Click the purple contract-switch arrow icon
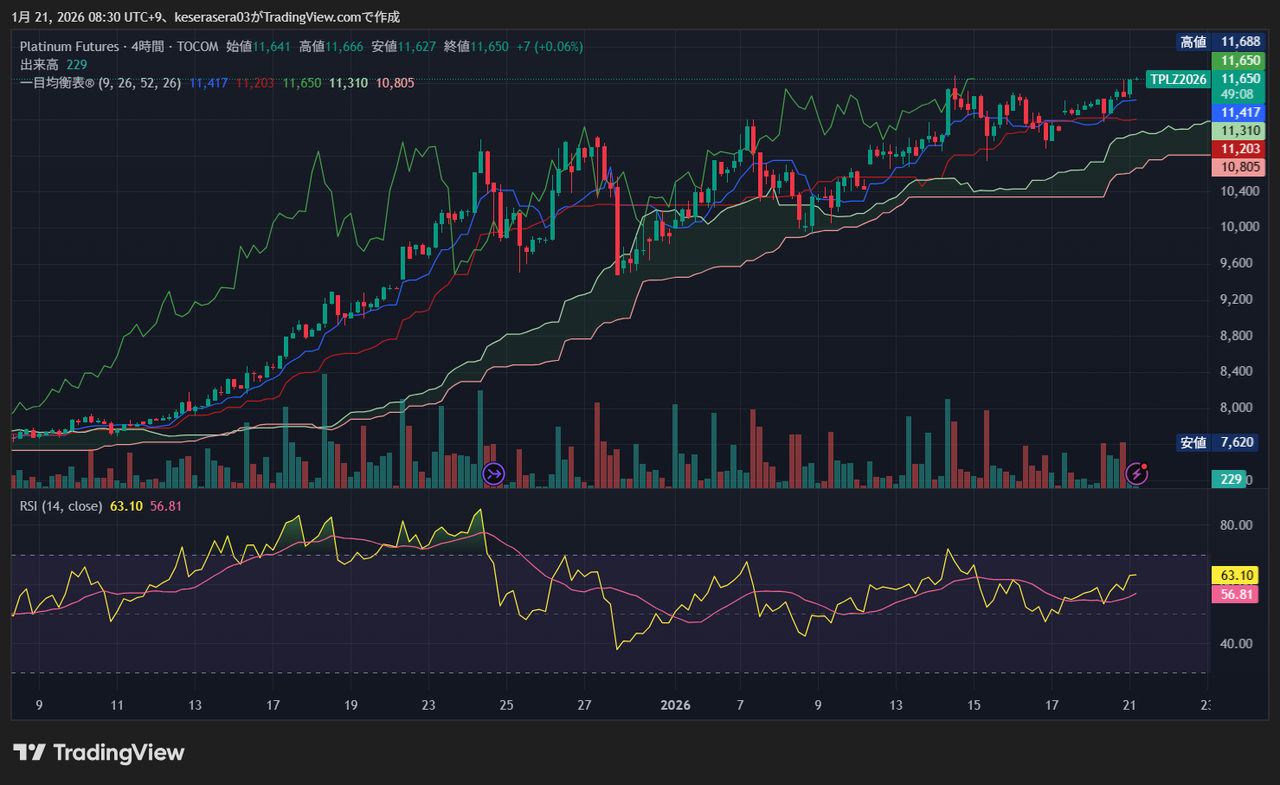This screenshot has height=785, width=1280. pyautogui.click(x=494, y=473)
